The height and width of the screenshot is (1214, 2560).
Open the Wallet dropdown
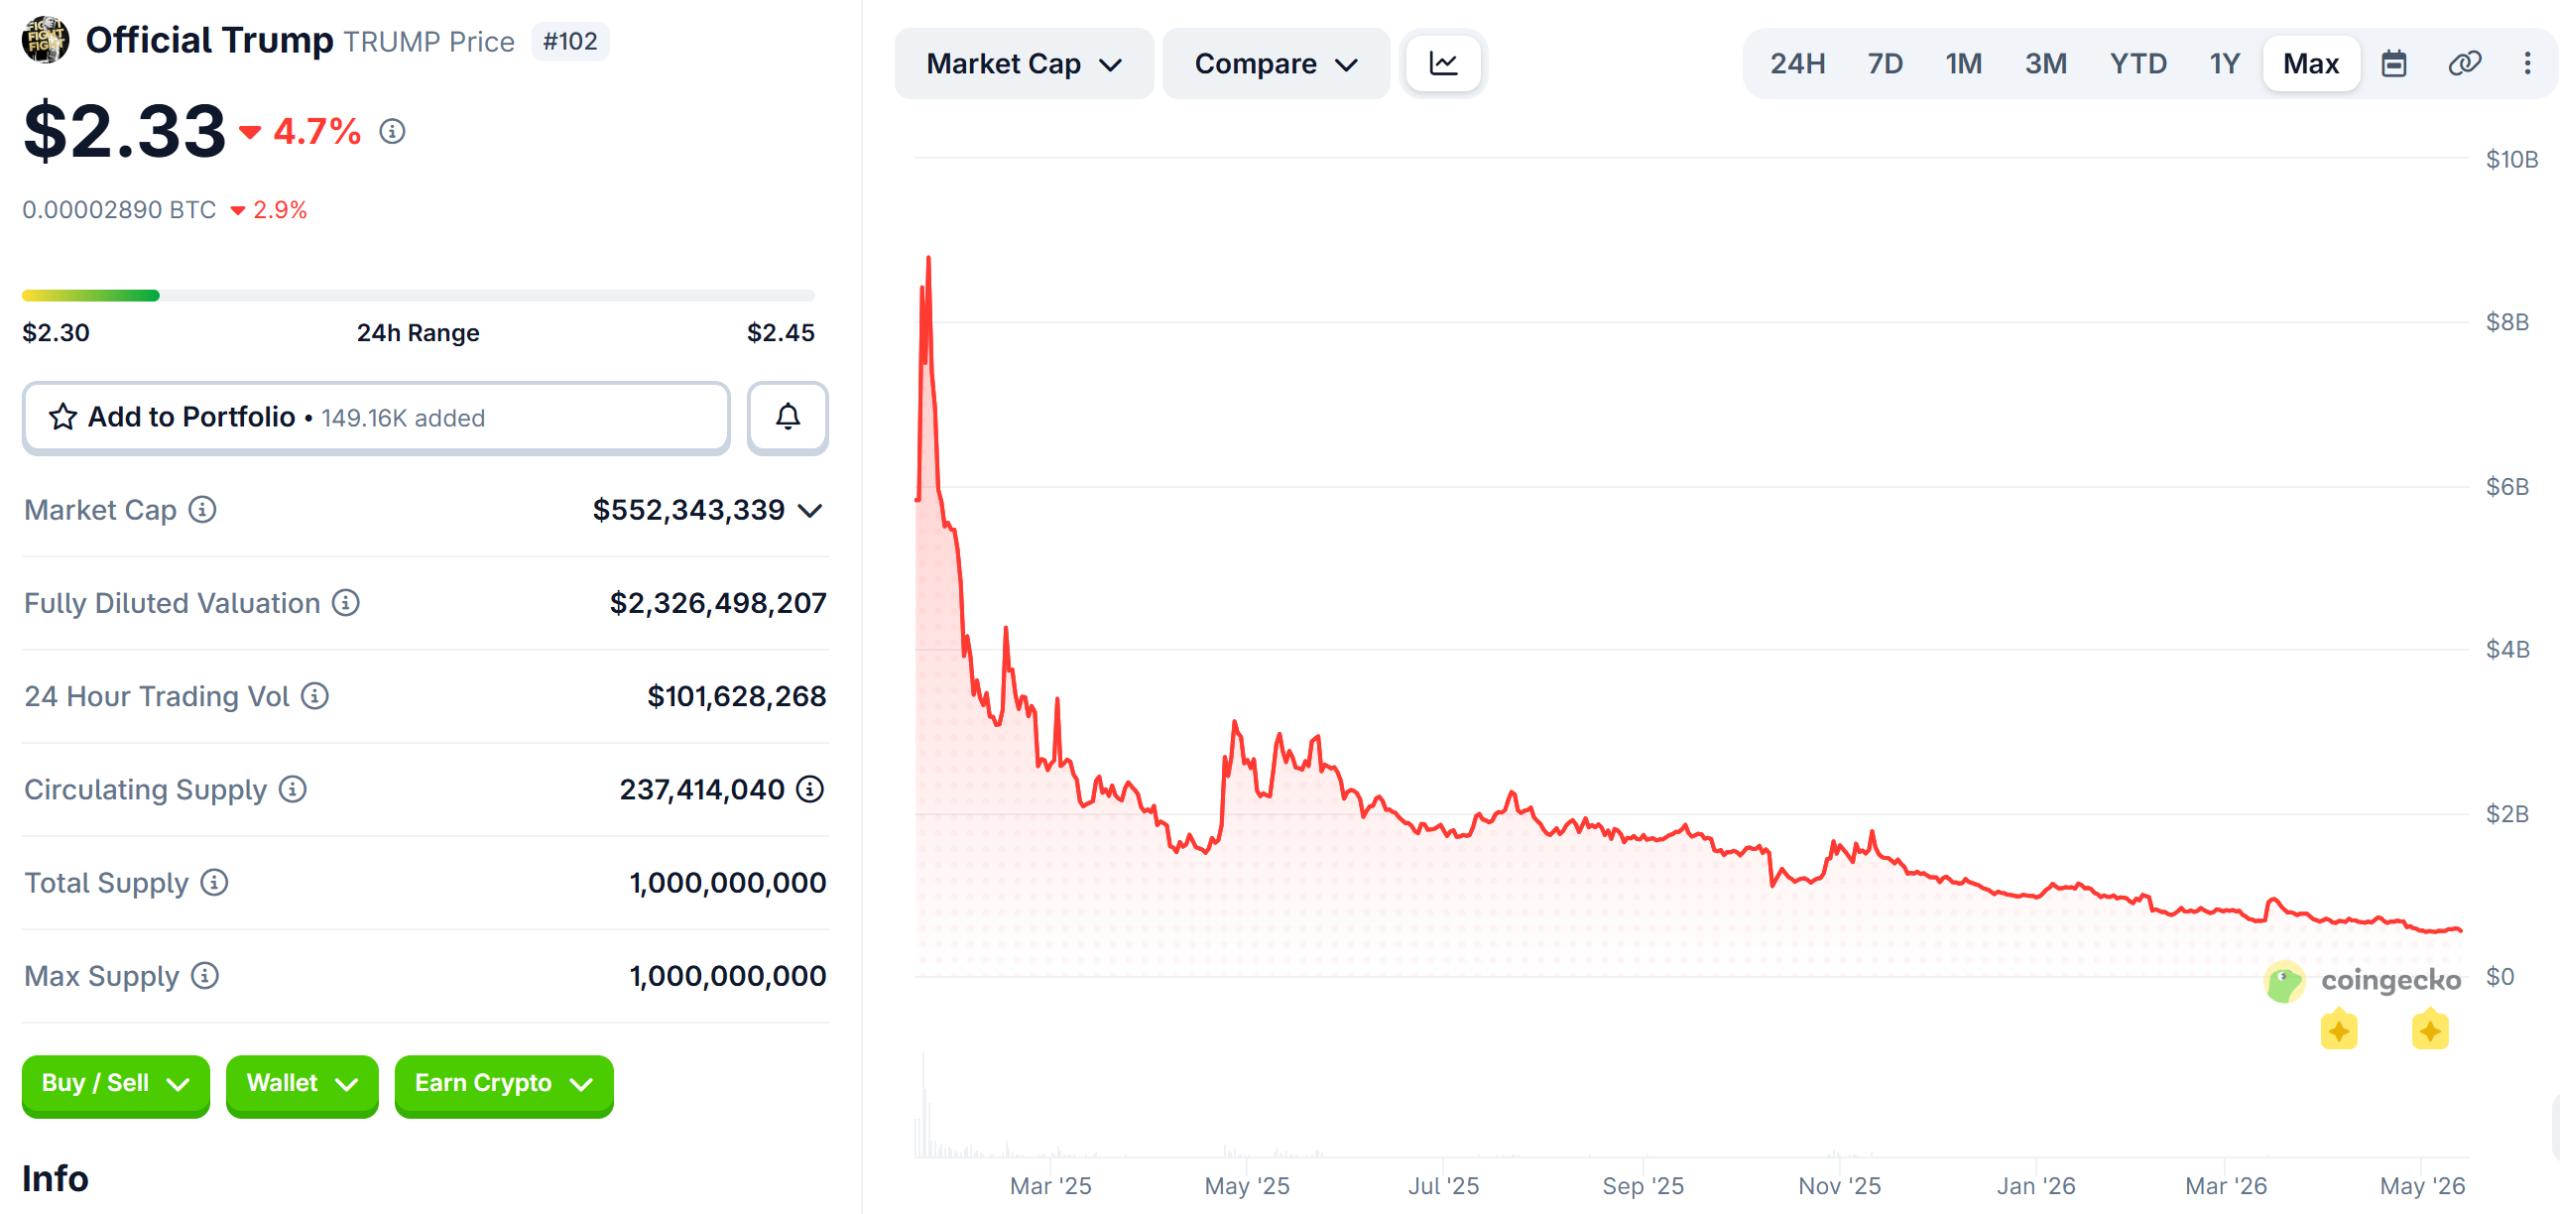pos(302,1084)
